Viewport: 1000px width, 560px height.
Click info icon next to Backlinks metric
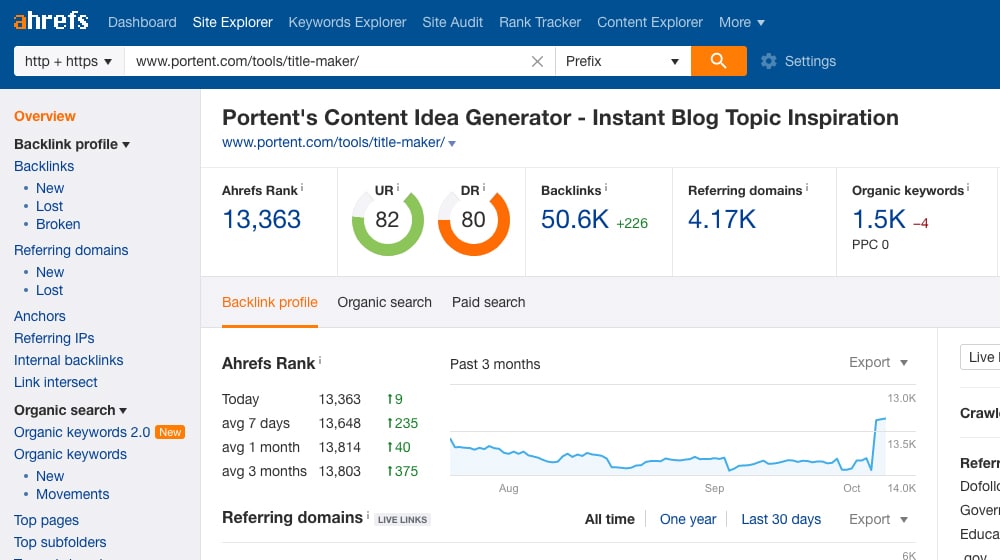[606, 188]
